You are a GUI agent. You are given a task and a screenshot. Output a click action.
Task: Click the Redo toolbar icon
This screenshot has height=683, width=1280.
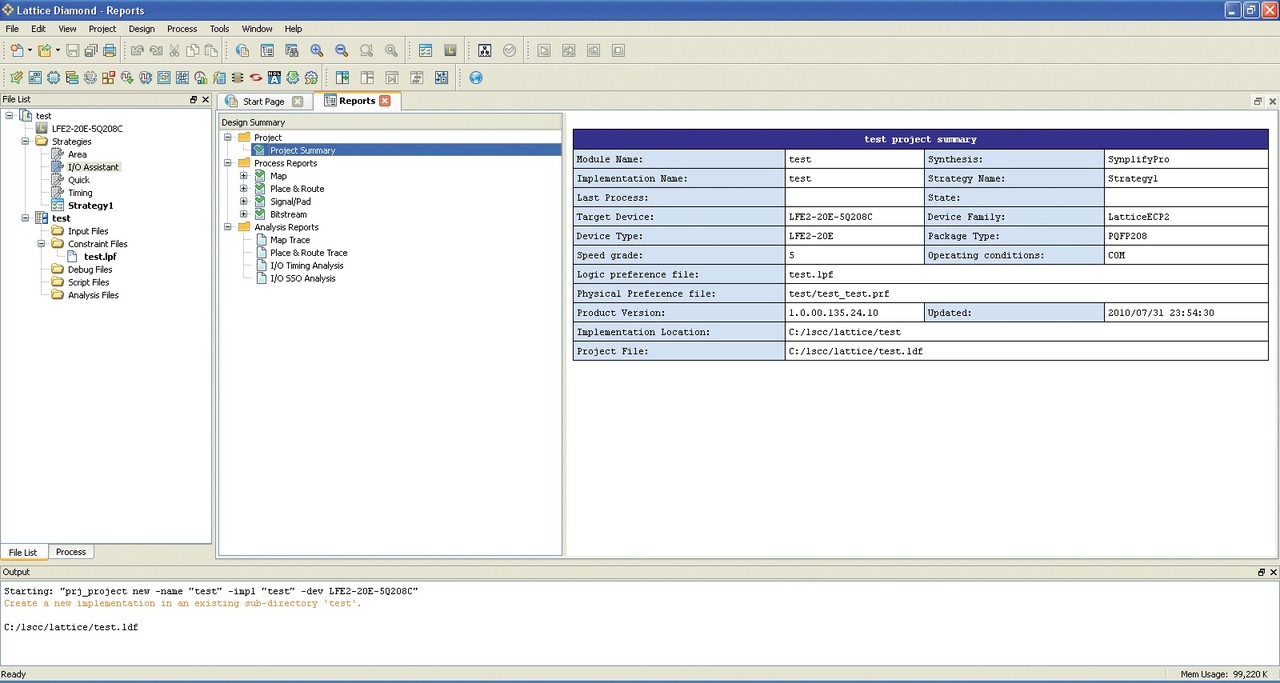156,51
